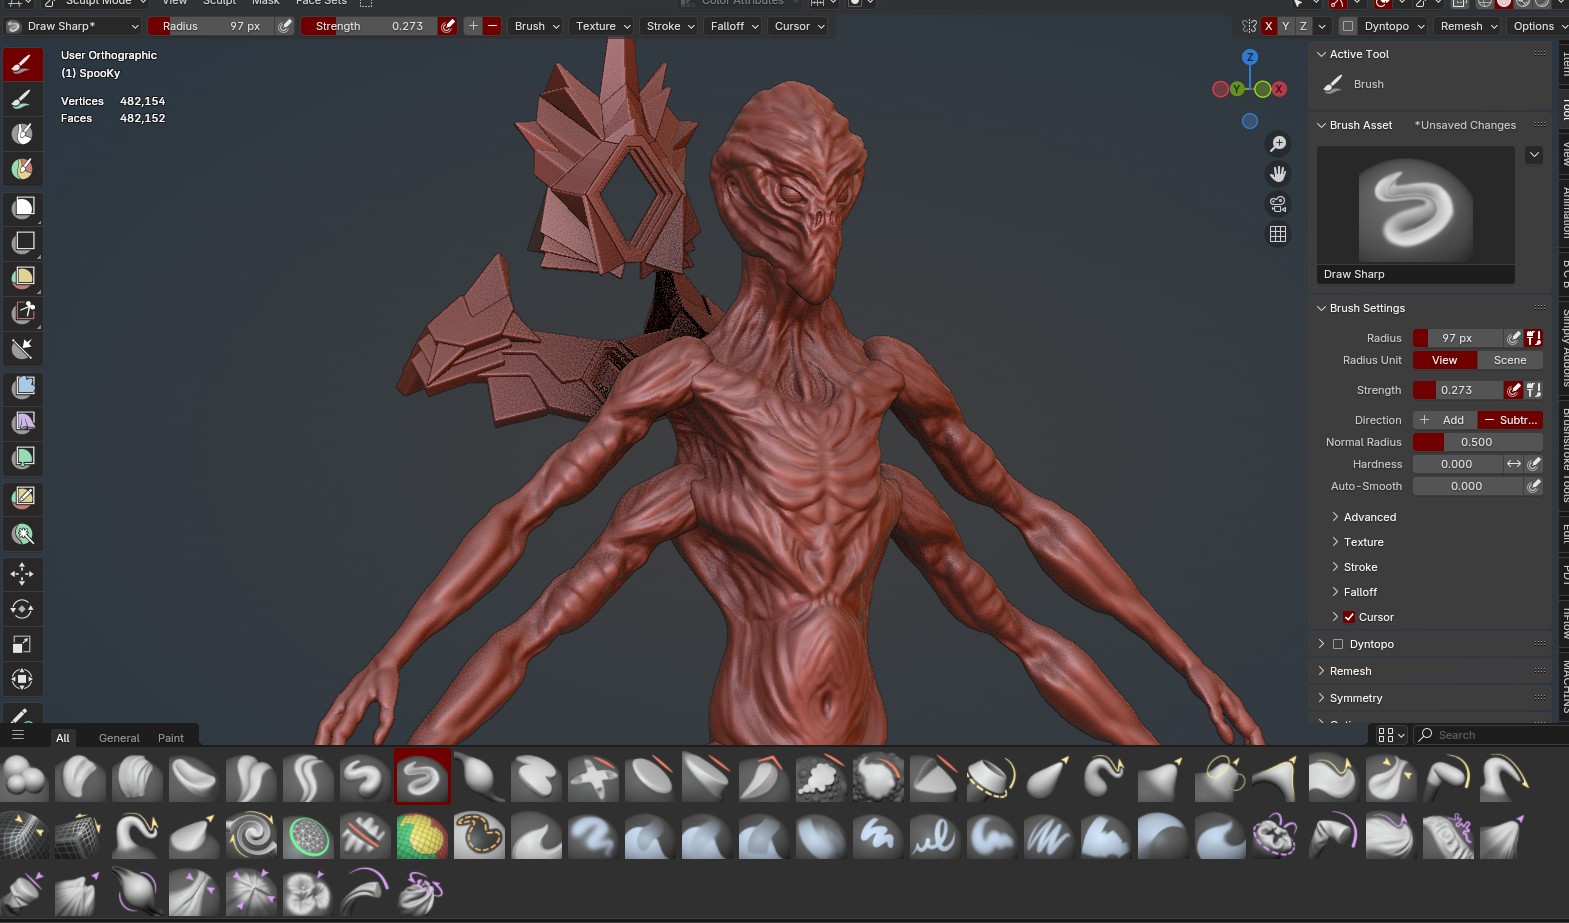Select the All tab in brush shelf

63,738
